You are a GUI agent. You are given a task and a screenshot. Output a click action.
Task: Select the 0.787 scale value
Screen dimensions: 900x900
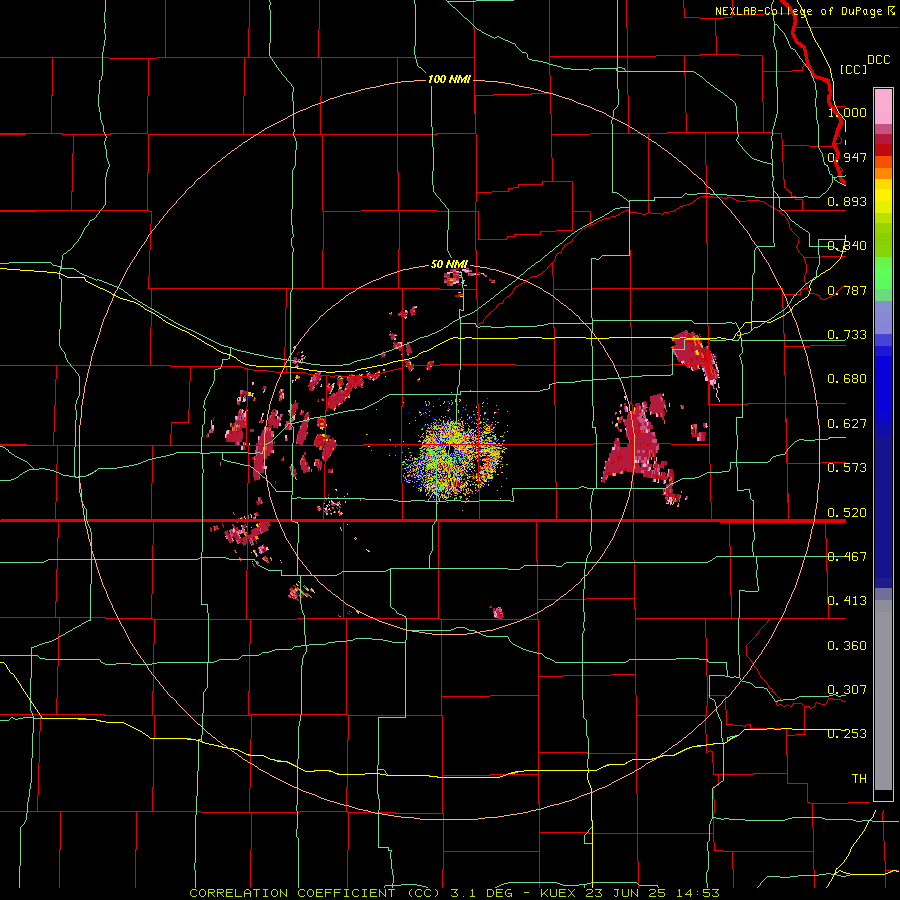tap(847, 290)
